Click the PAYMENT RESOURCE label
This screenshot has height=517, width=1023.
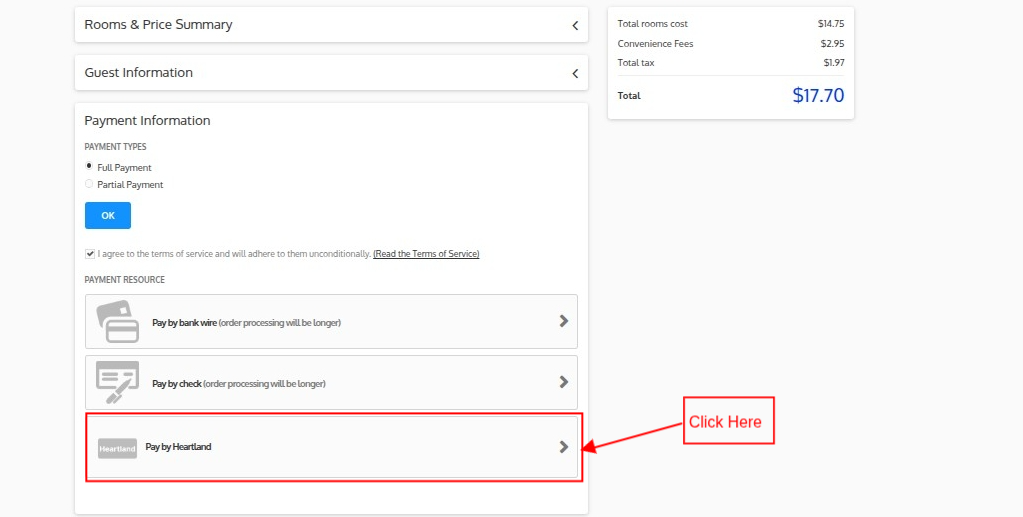tap(125, 280)
